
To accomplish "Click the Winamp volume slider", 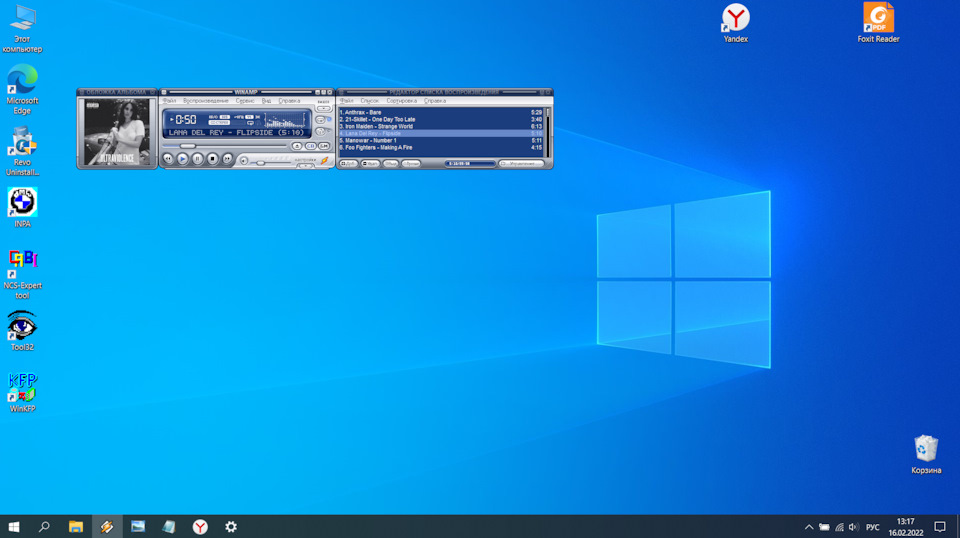I will click(262, 161).
